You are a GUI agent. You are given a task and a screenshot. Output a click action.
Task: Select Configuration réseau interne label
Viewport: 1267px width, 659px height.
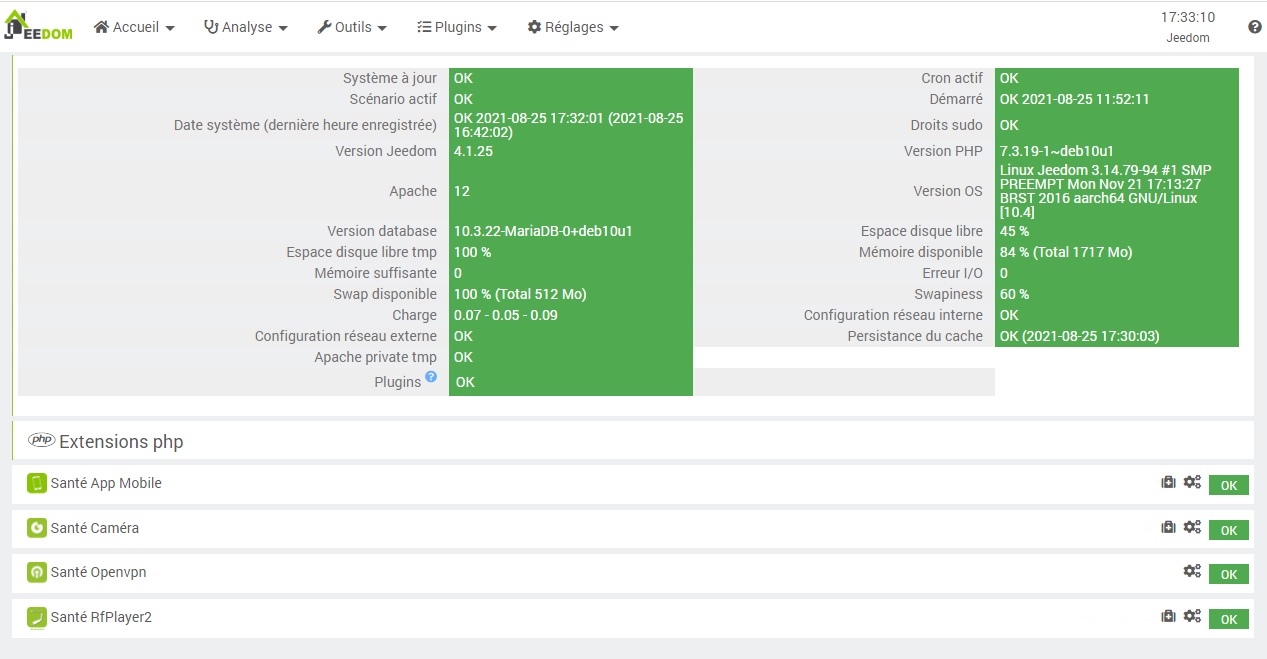click(894, 315)
